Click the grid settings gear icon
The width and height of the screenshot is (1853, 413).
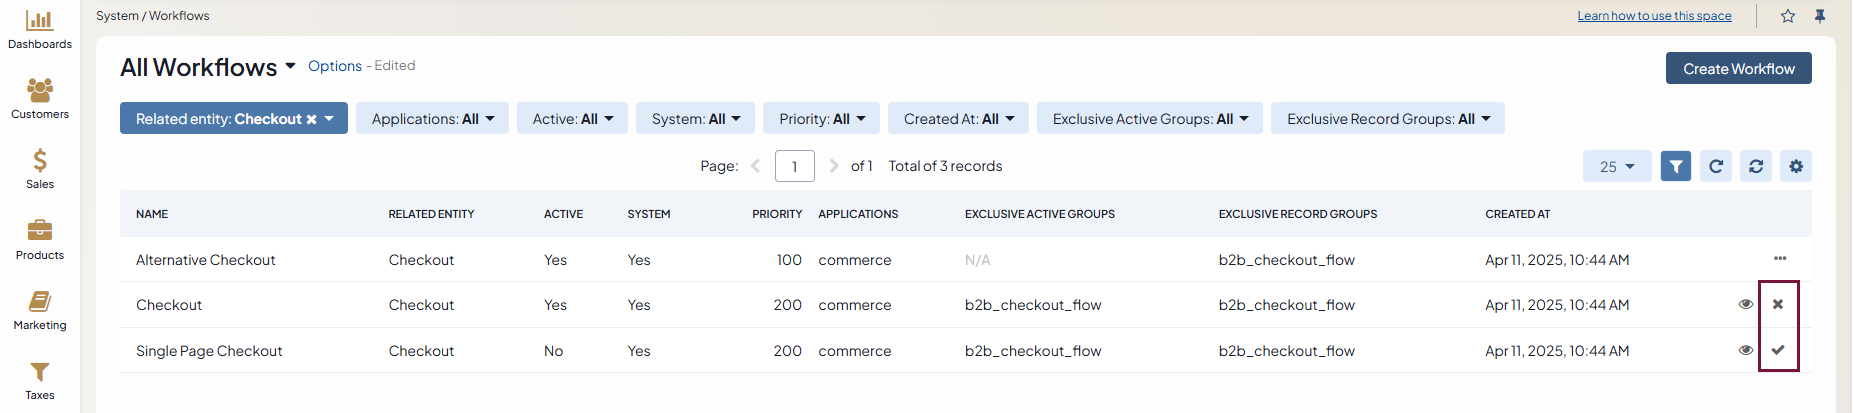[x=1796, y=166]
